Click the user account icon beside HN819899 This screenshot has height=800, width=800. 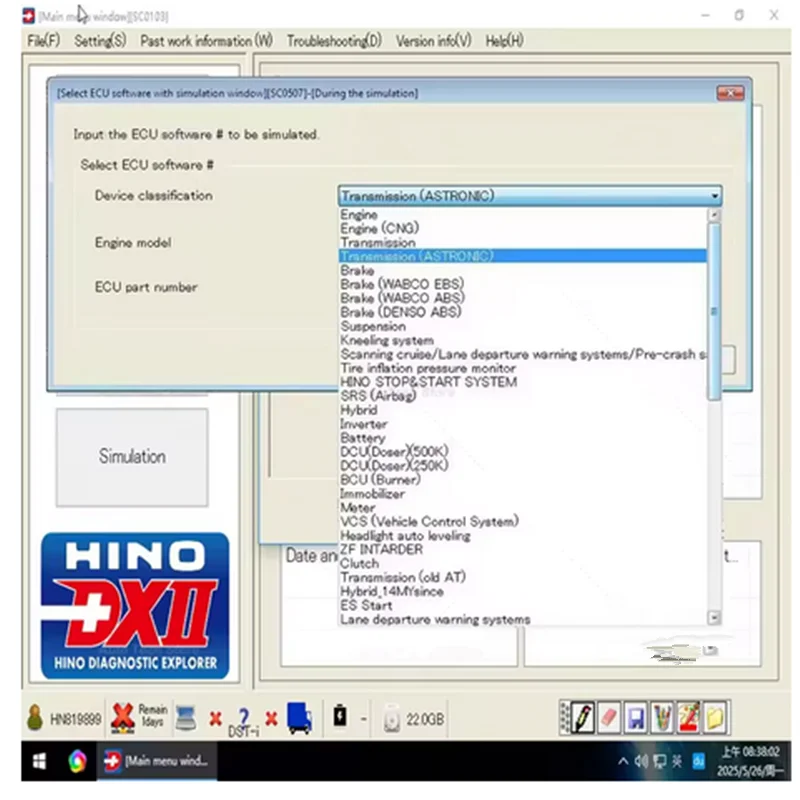point(35,717)
